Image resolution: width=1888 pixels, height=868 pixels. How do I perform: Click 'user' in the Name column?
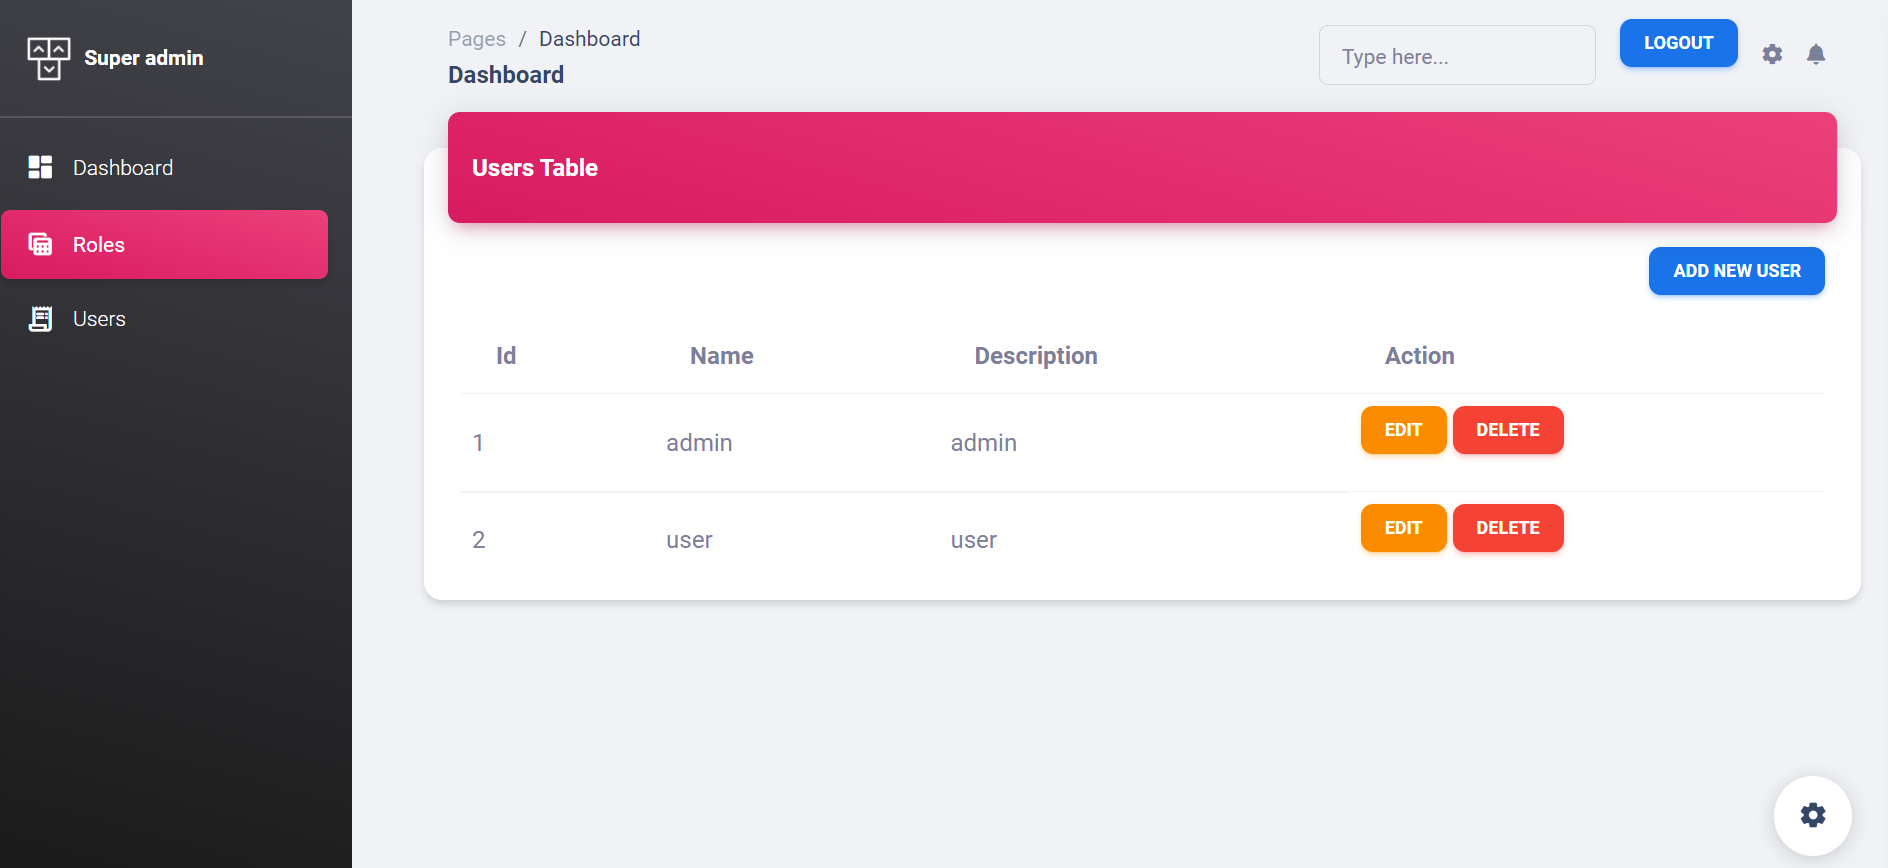click(689, 541)
